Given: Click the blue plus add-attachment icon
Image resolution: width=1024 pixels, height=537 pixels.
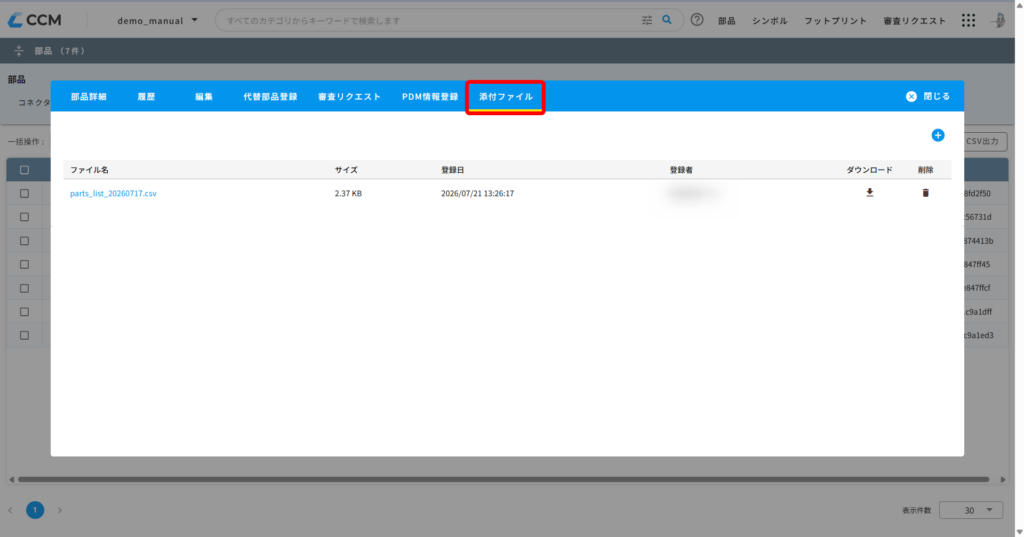Looking at the screenshot, I should [x=938, y=135].
